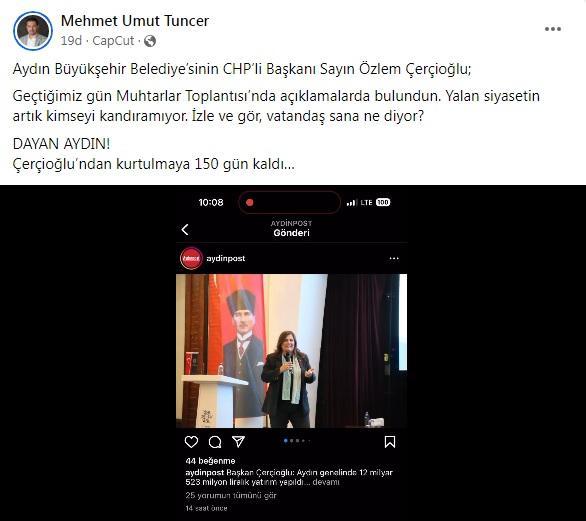Open the post options three-dot menu
Image resolution: width=586 pixels, height=521 pixels.
pos(553,29)
